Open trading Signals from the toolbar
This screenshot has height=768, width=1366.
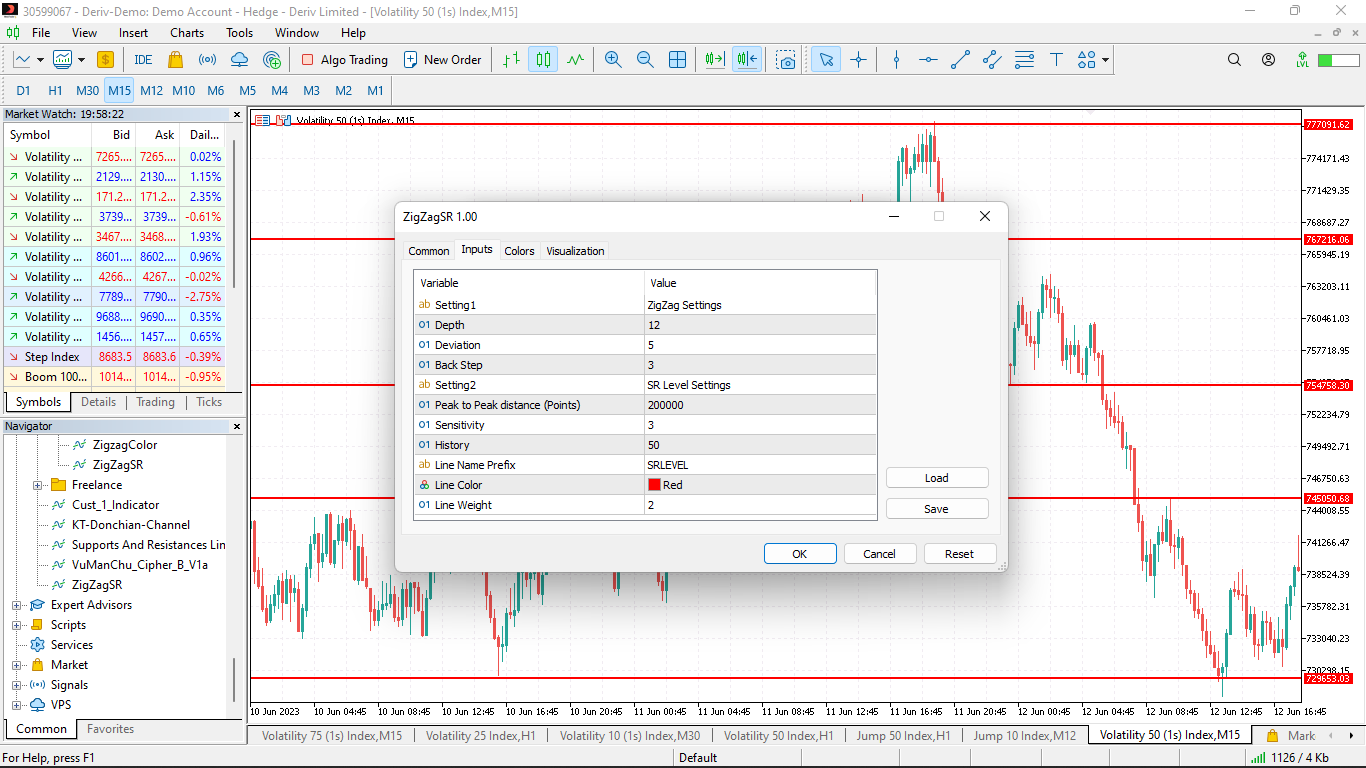207,60
